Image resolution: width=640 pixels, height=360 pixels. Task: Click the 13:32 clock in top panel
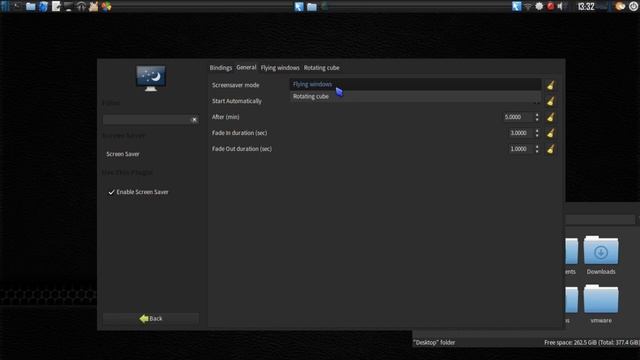[x=586, y=7]
